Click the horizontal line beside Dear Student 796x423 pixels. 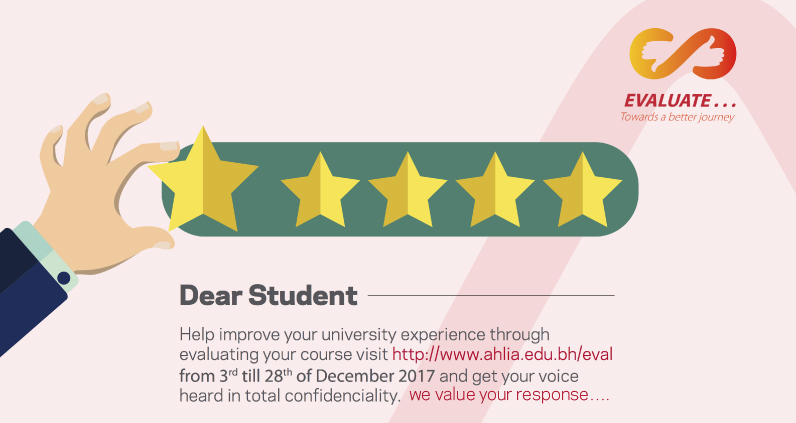click(x=491, y=295)
